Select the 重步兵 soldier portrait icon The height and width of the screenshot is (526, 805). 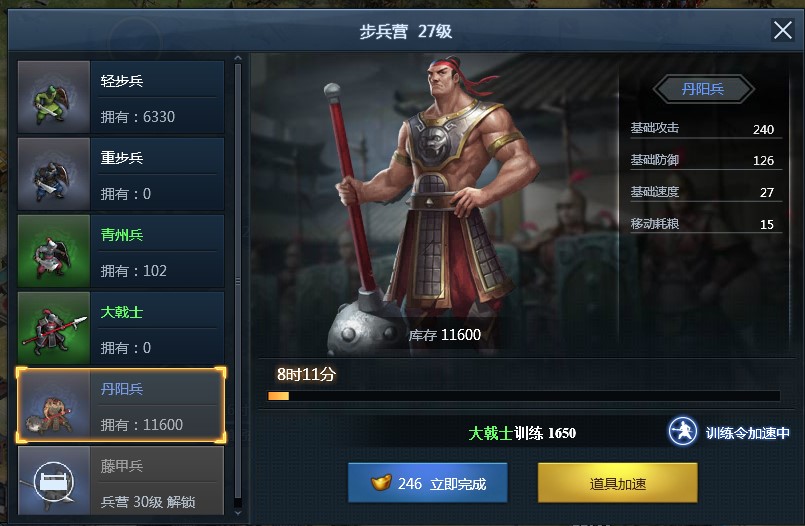[x=54, y=174]
